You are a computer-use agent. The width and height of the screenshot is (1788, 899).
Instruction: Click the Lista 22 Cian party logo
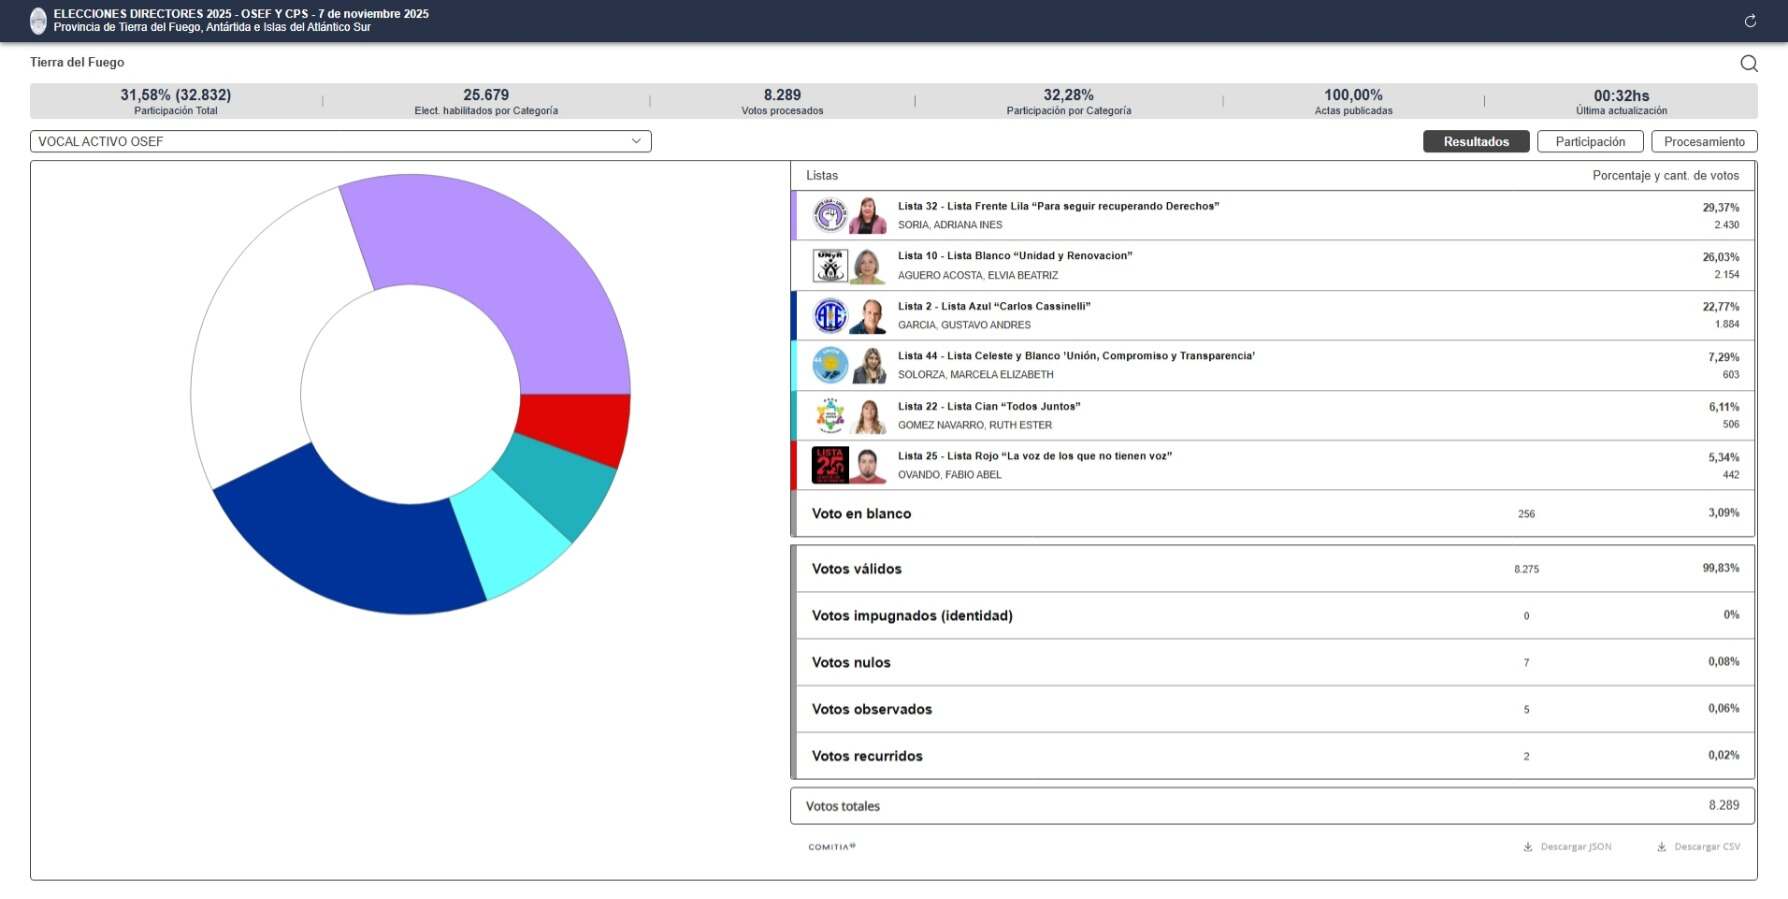click(829, 415)
